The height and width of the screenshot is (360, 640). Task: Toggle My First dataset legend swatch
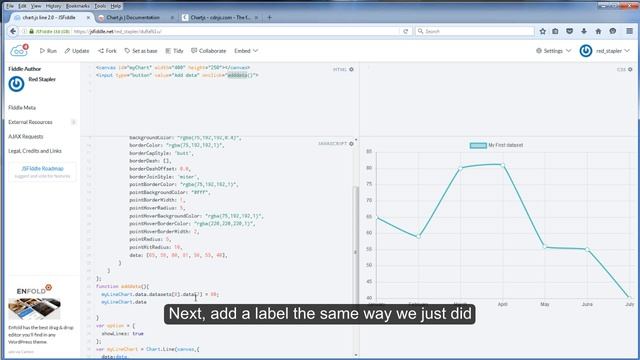pyautogui.click(x=478, y=145)
